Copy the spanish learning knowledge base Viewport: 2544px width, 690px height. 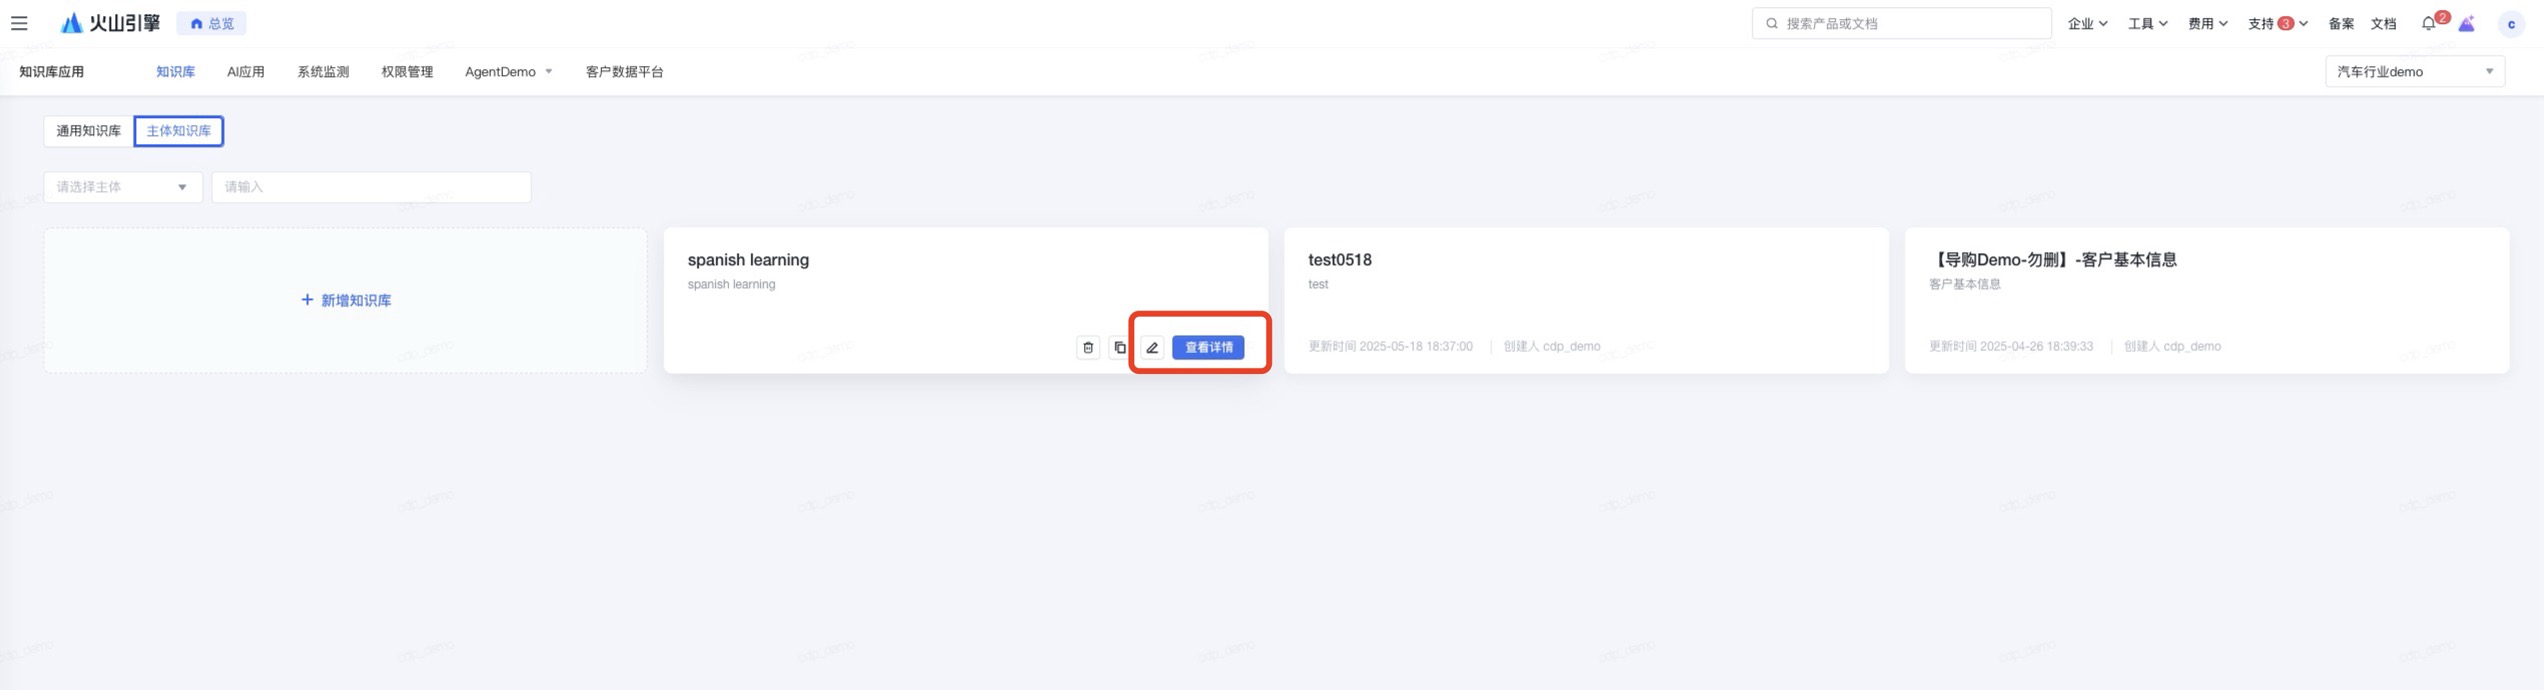tap(1120, 347)
